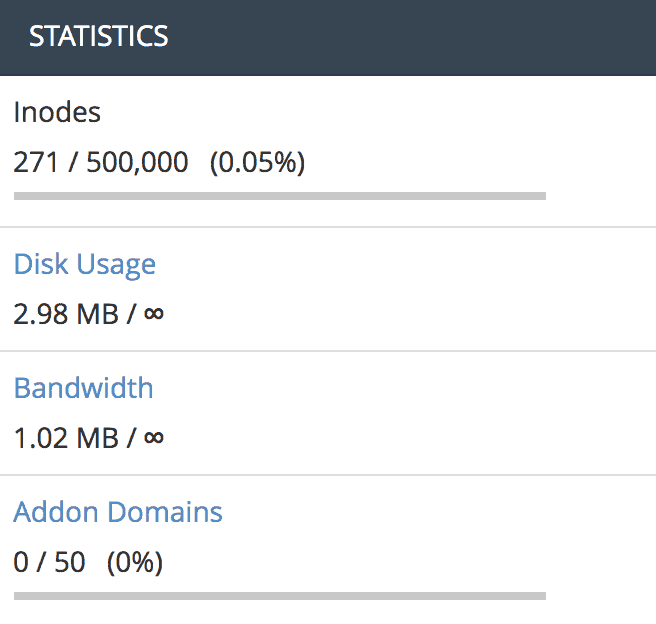
Task: Click the Inodes label
Action: click(57, 112)
